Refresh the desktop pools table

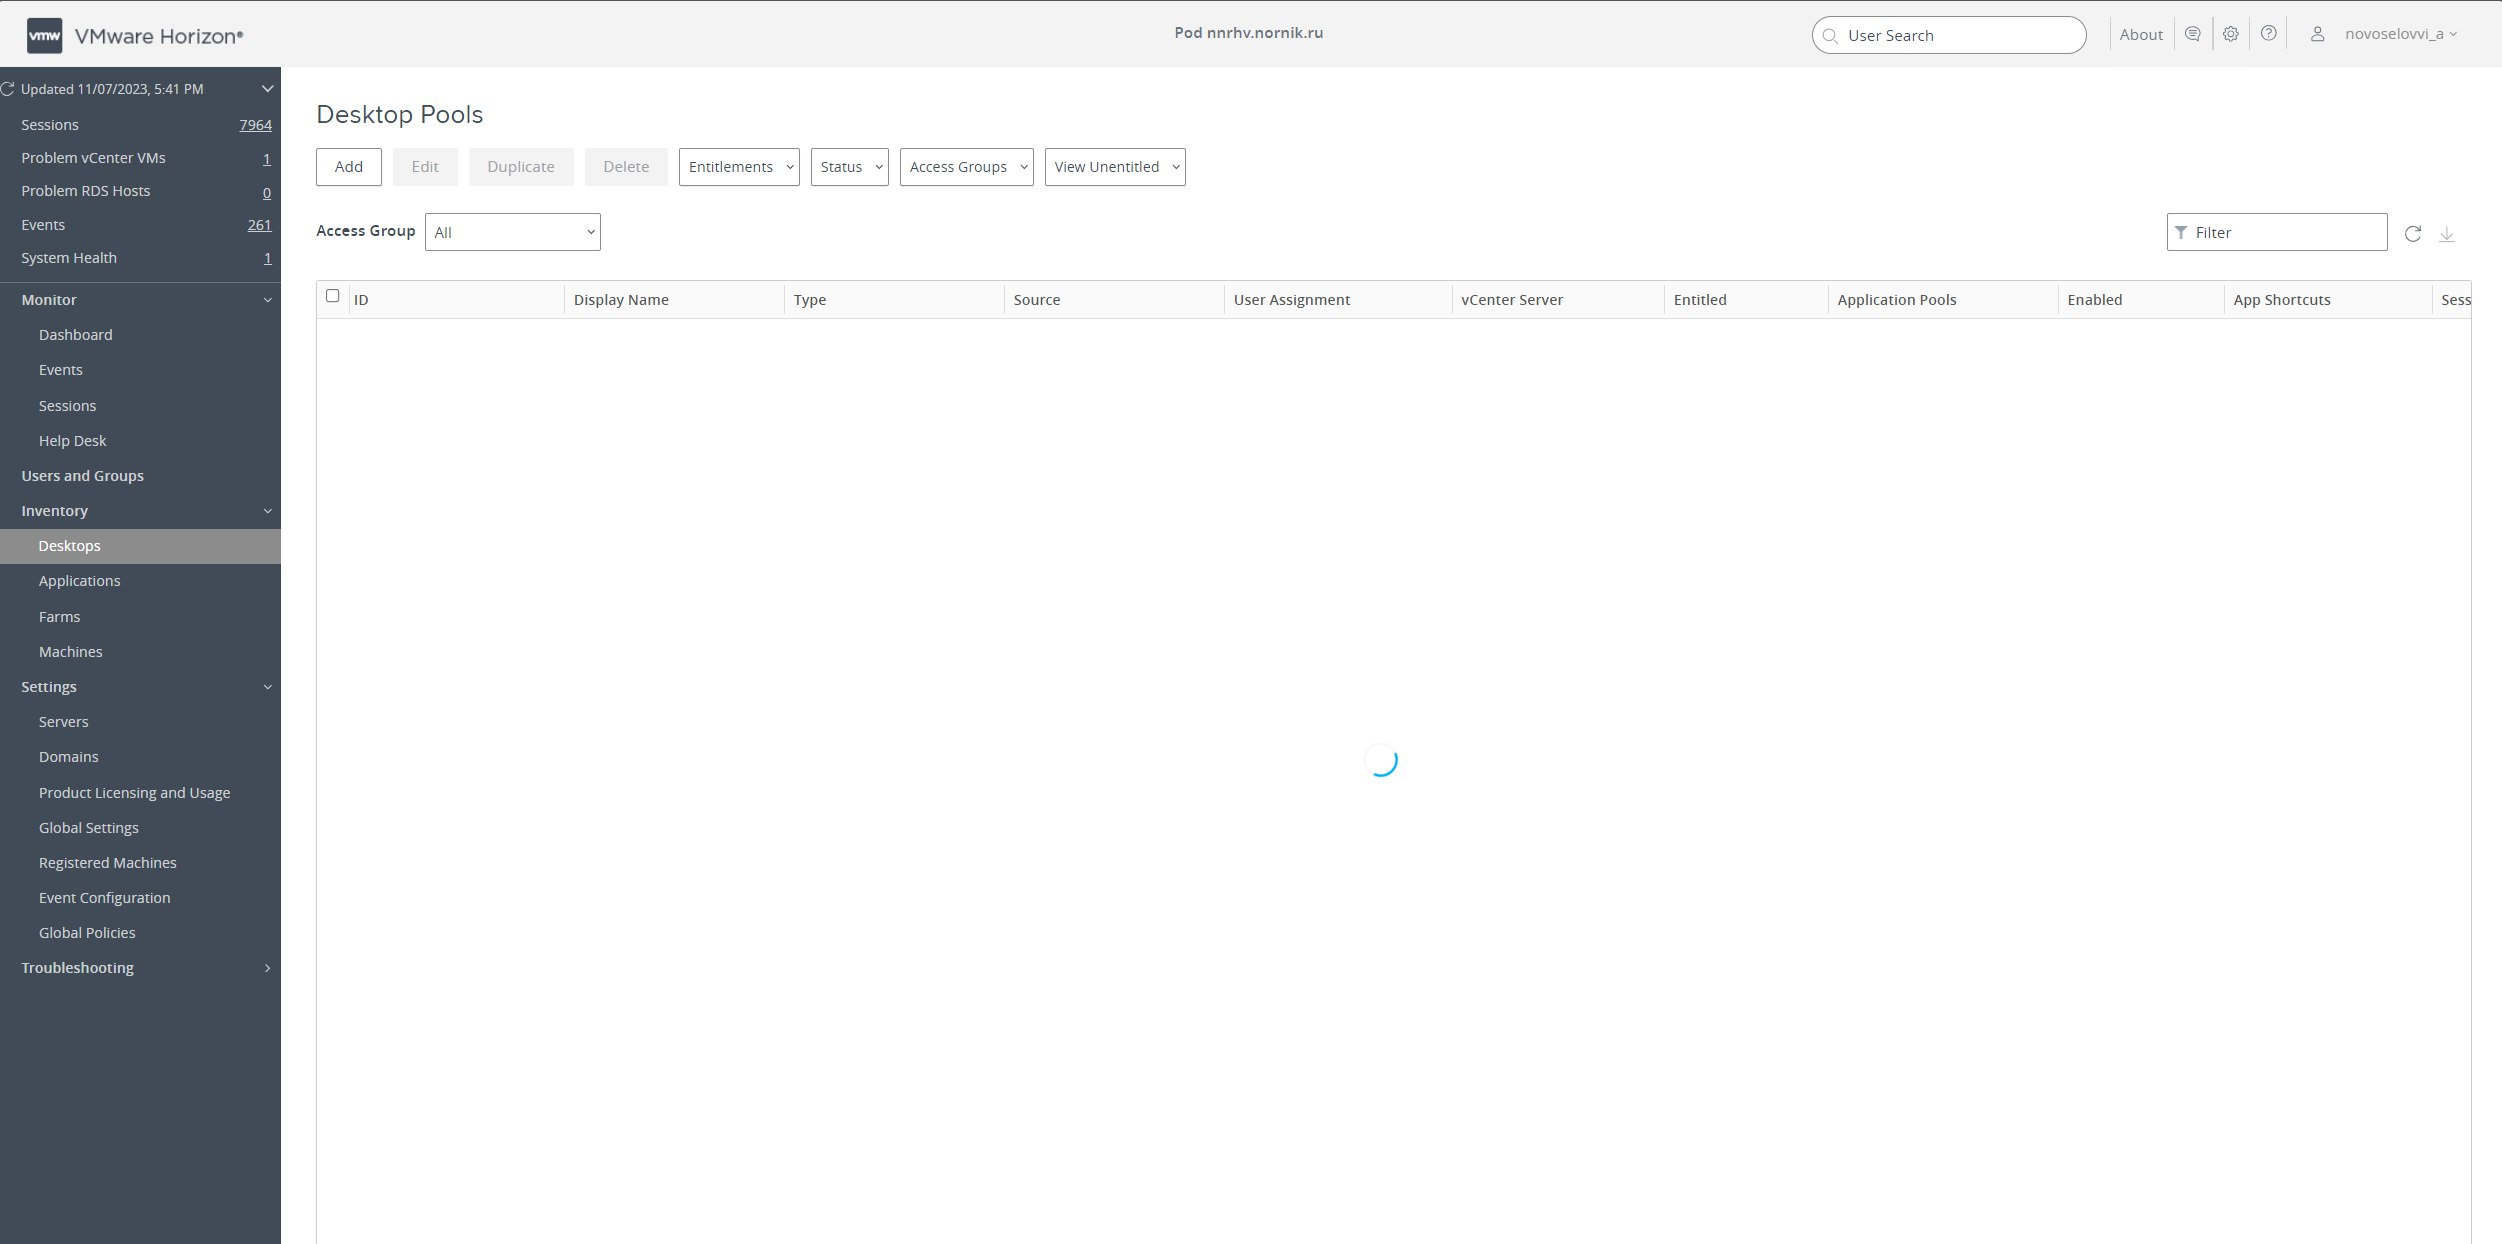[x=2412, y=233]
